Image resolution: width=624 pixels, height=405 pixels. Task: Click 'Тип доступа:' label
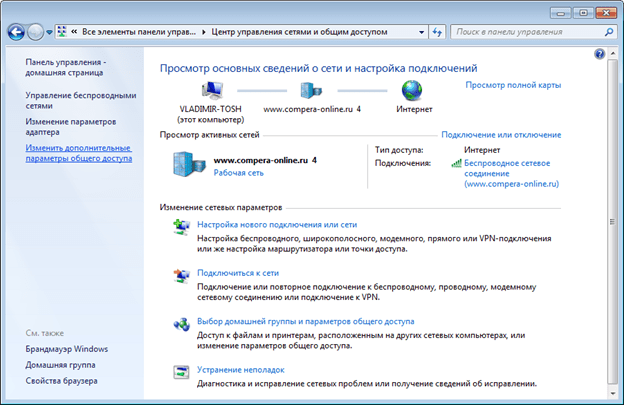pos(399,150)
